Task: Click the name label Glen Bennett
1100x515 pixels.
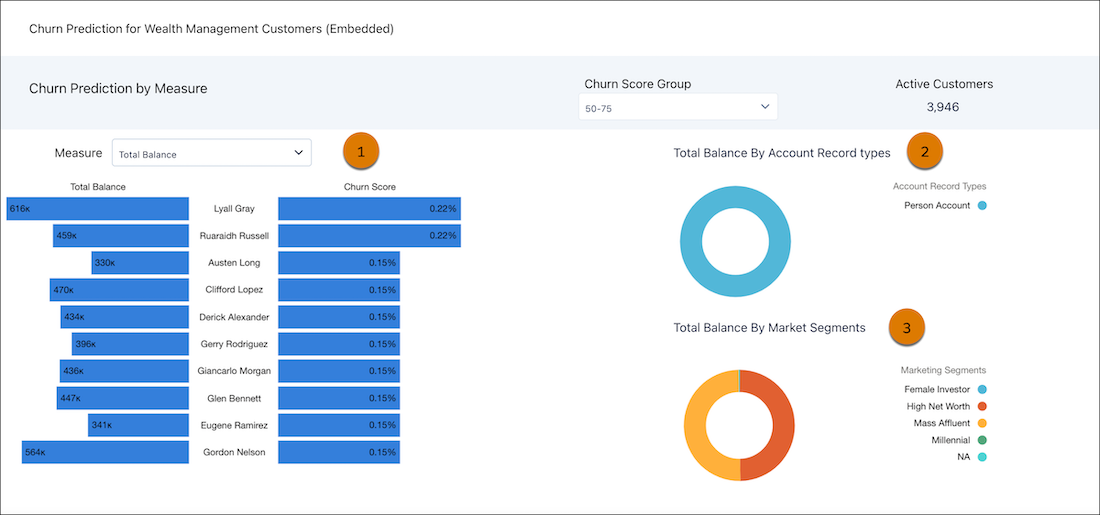Action: click(234, 398)
